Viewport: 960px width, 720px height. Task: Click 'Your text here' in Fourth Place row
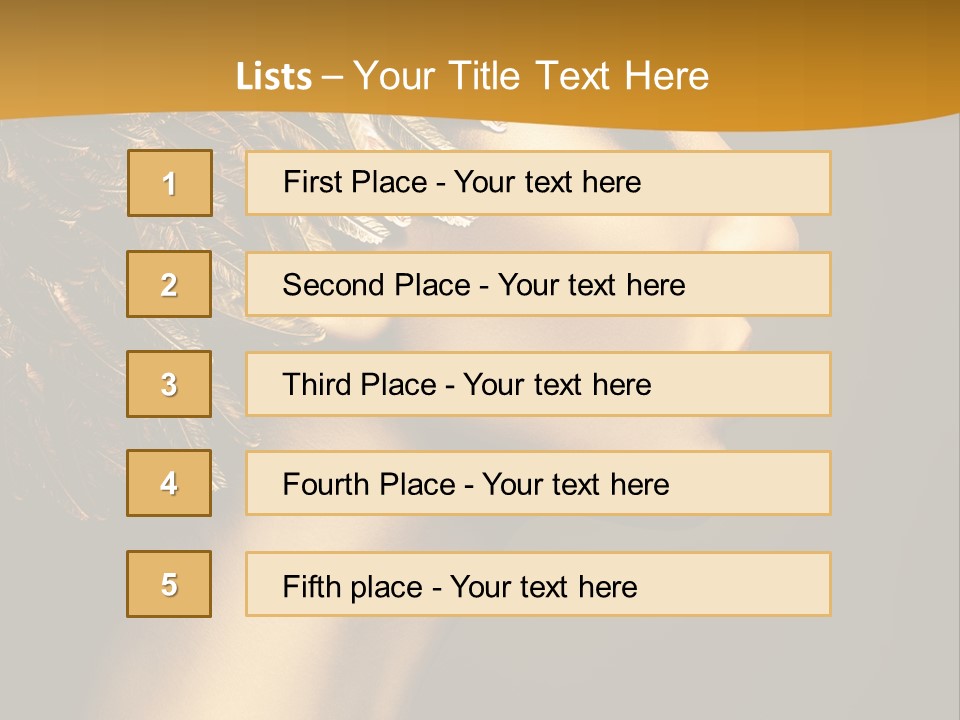pos(576,484)
